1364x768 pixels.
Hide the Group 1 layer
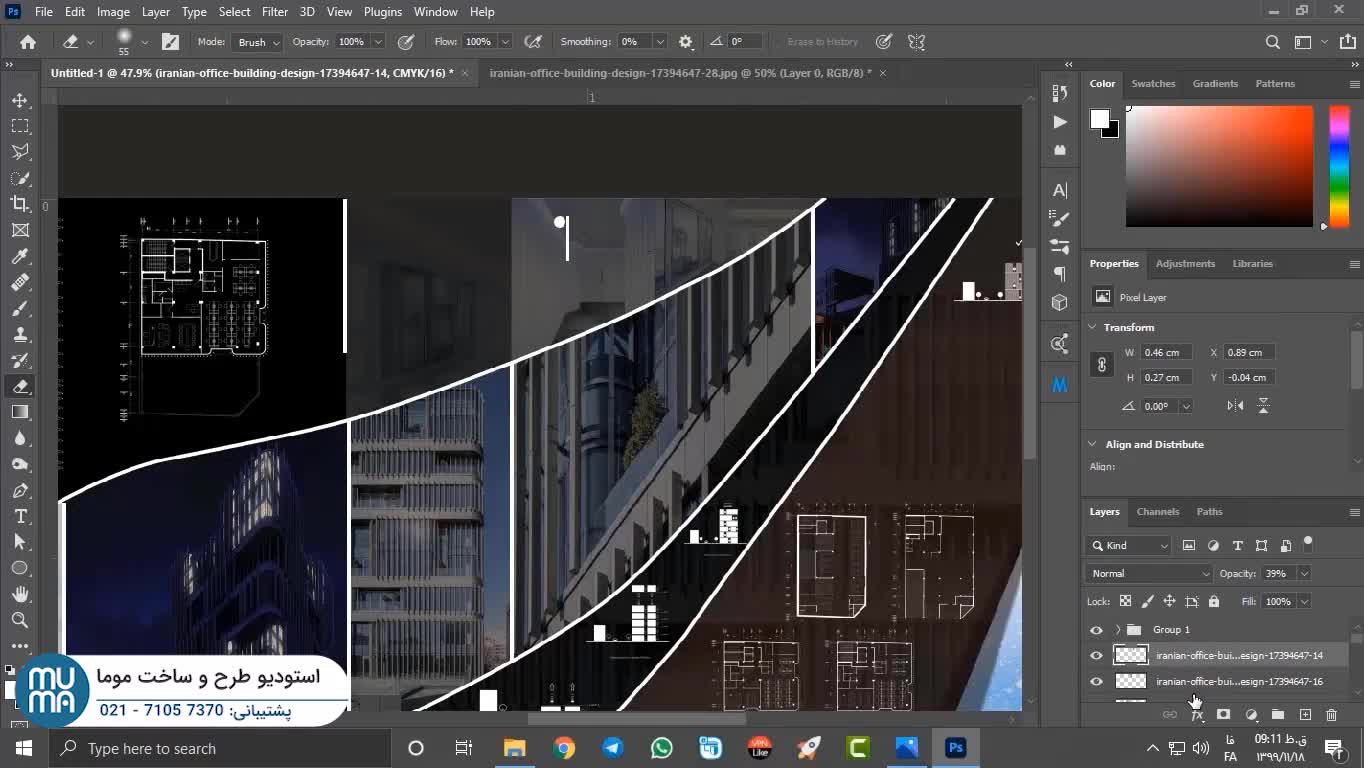tap(1096, 630)
